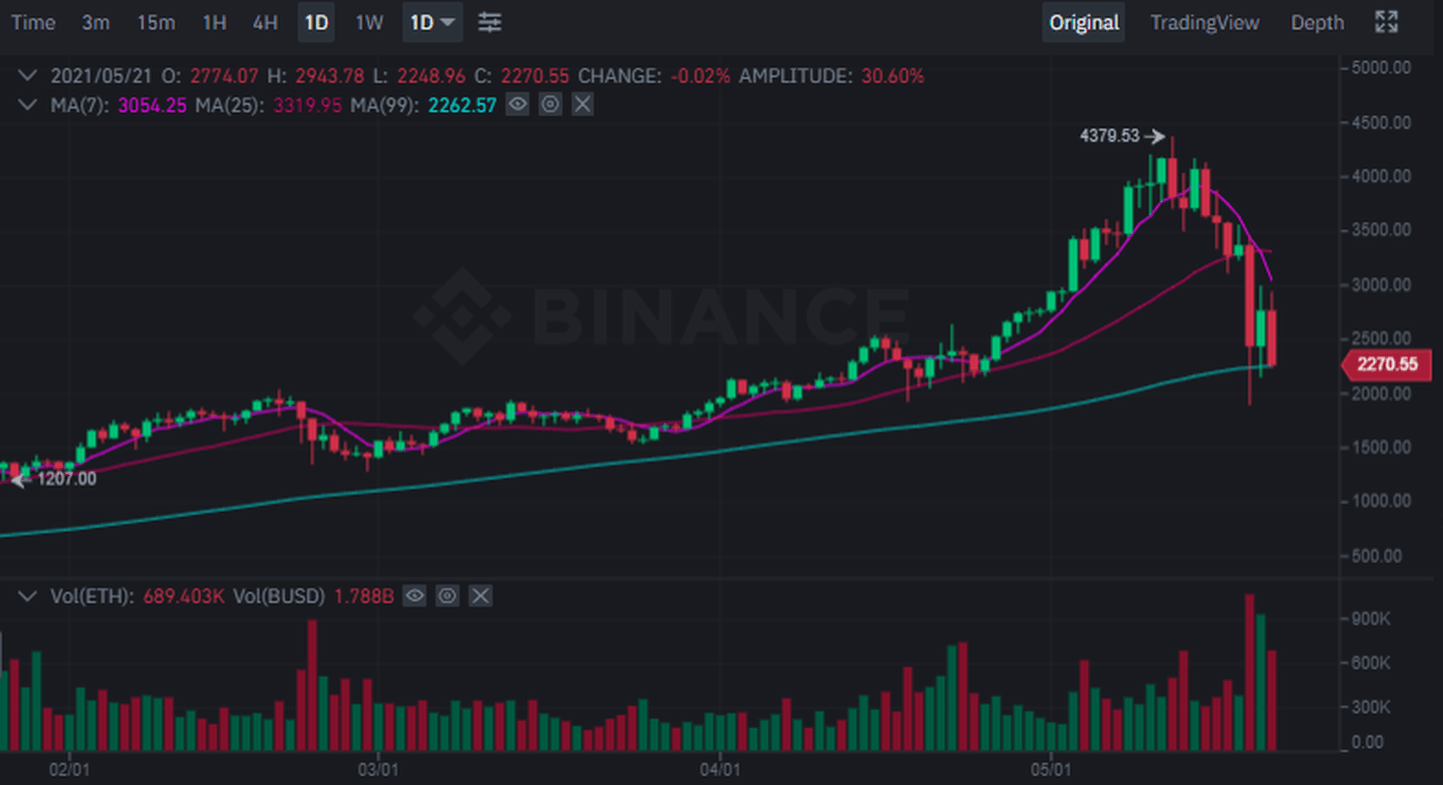This screenshot has height=785, width=1443.
Task: Open MA indicator settings icon
Action: (x=550, y=104)
